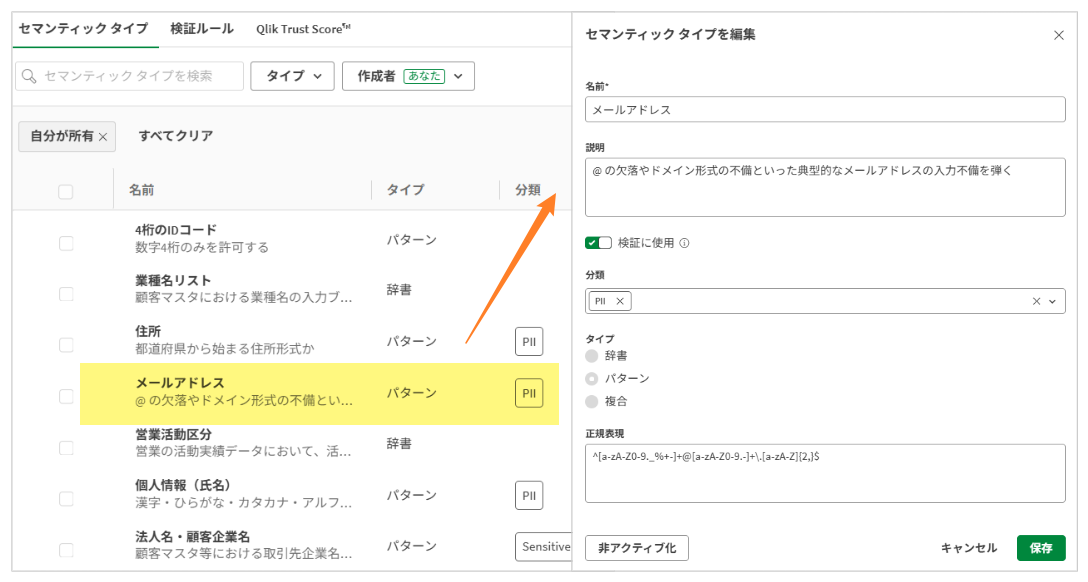Click the PII badge in 住所 row
The height and width of the screenshot is (582, 1088).
click(x=529, y=341)
